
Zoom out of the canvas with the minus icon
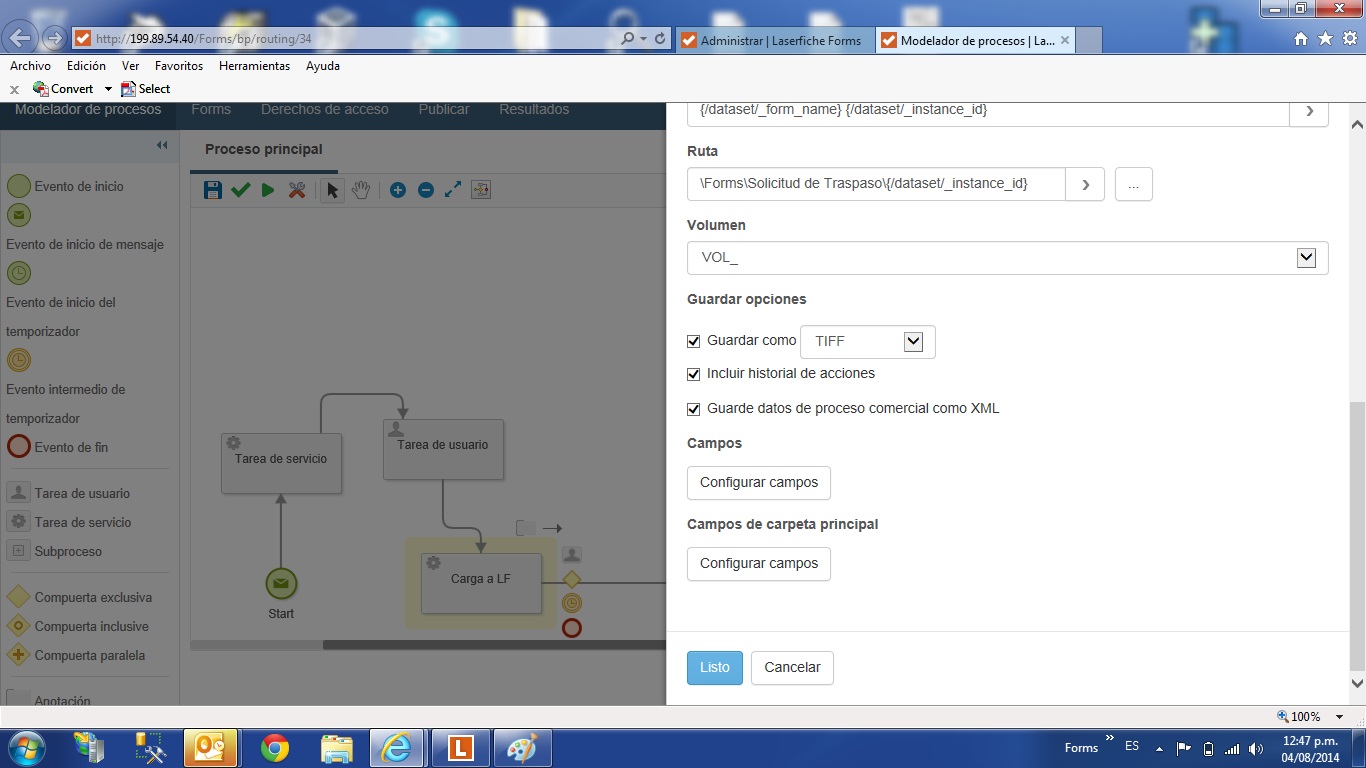pos(426,190)
